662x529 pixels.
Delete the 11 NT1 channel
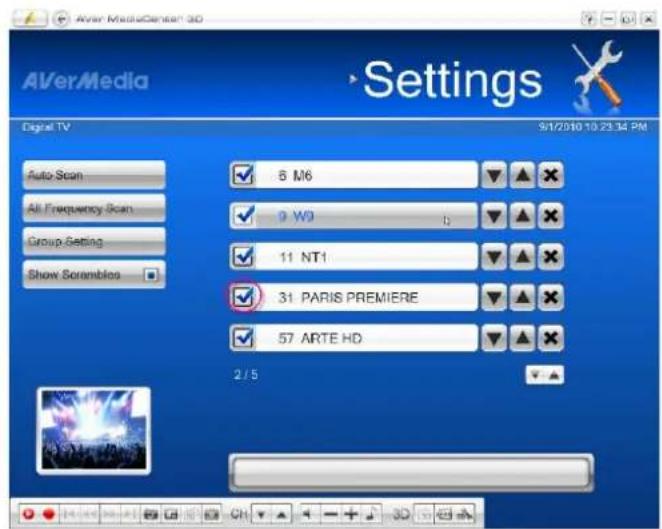[551, 256]
